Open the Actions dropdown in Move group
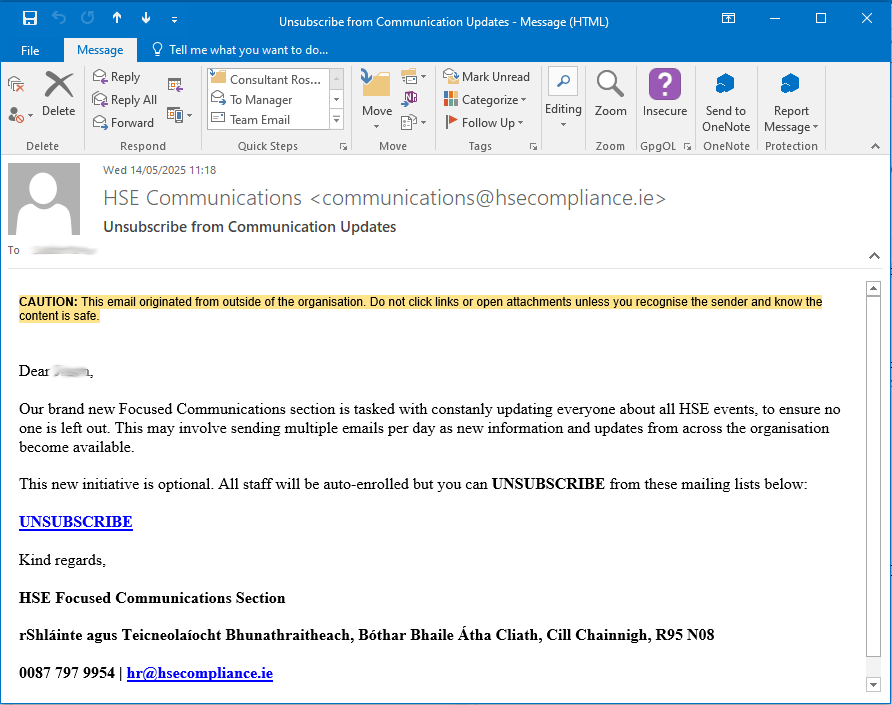This screenshot has width=892, height=705. 414,122
